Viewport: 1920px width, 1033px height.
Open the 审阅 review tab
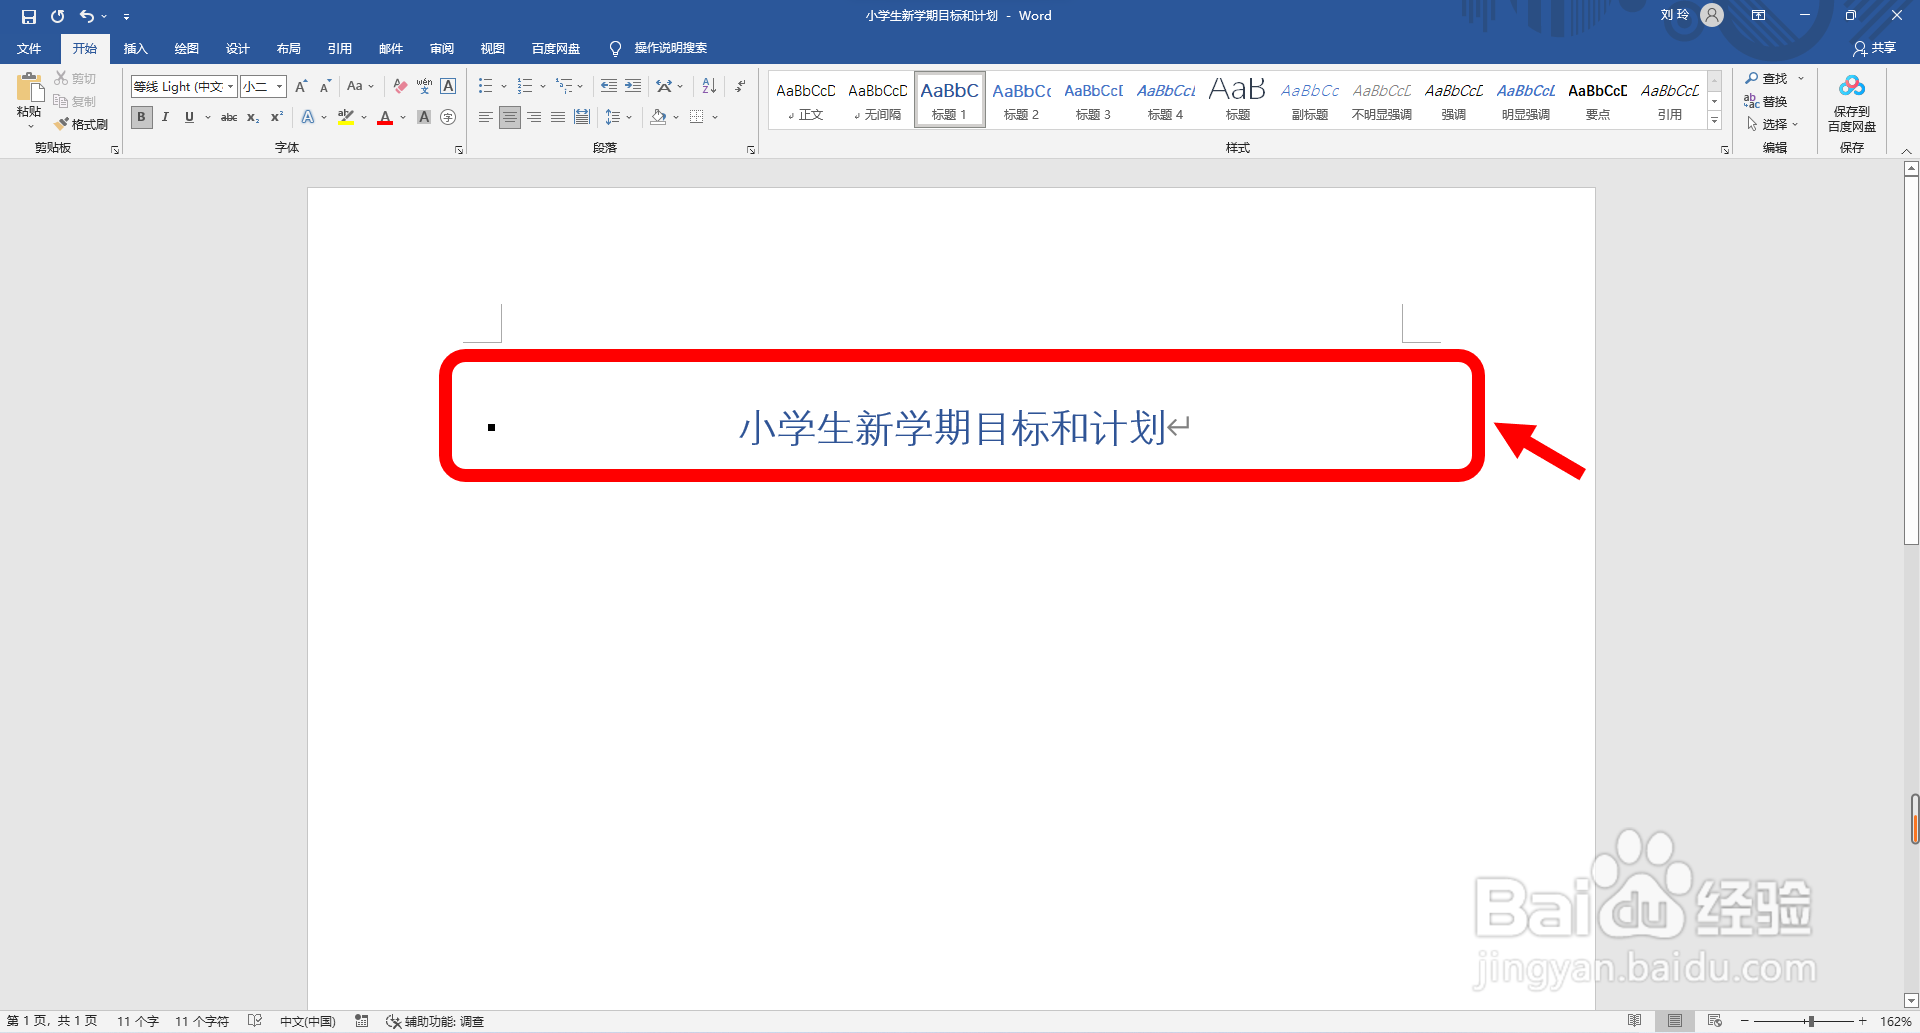click(441, 48)
